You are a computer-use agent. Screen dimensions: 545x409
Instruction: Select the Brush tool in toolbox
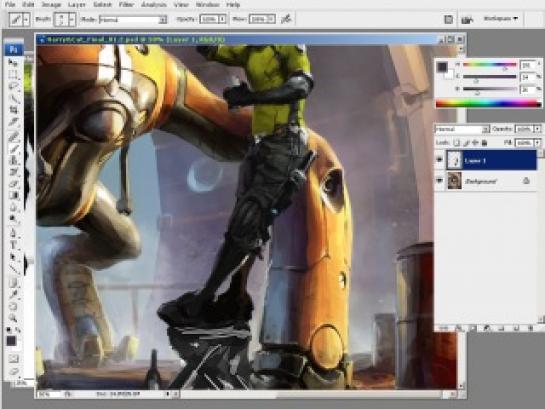13,149
